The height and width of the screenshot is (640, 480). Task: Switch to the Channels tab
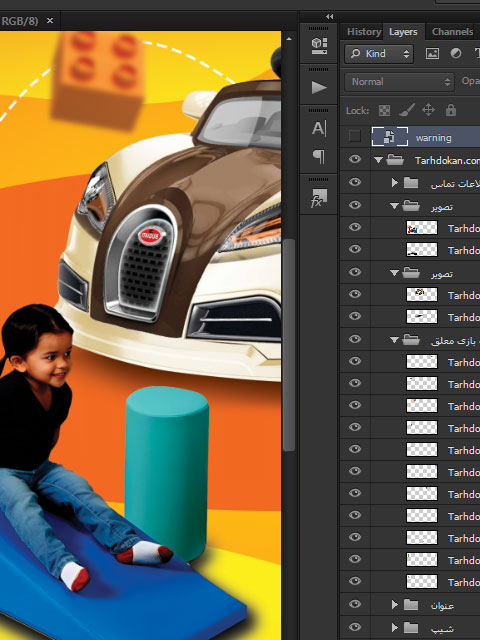tap(452, 31)
